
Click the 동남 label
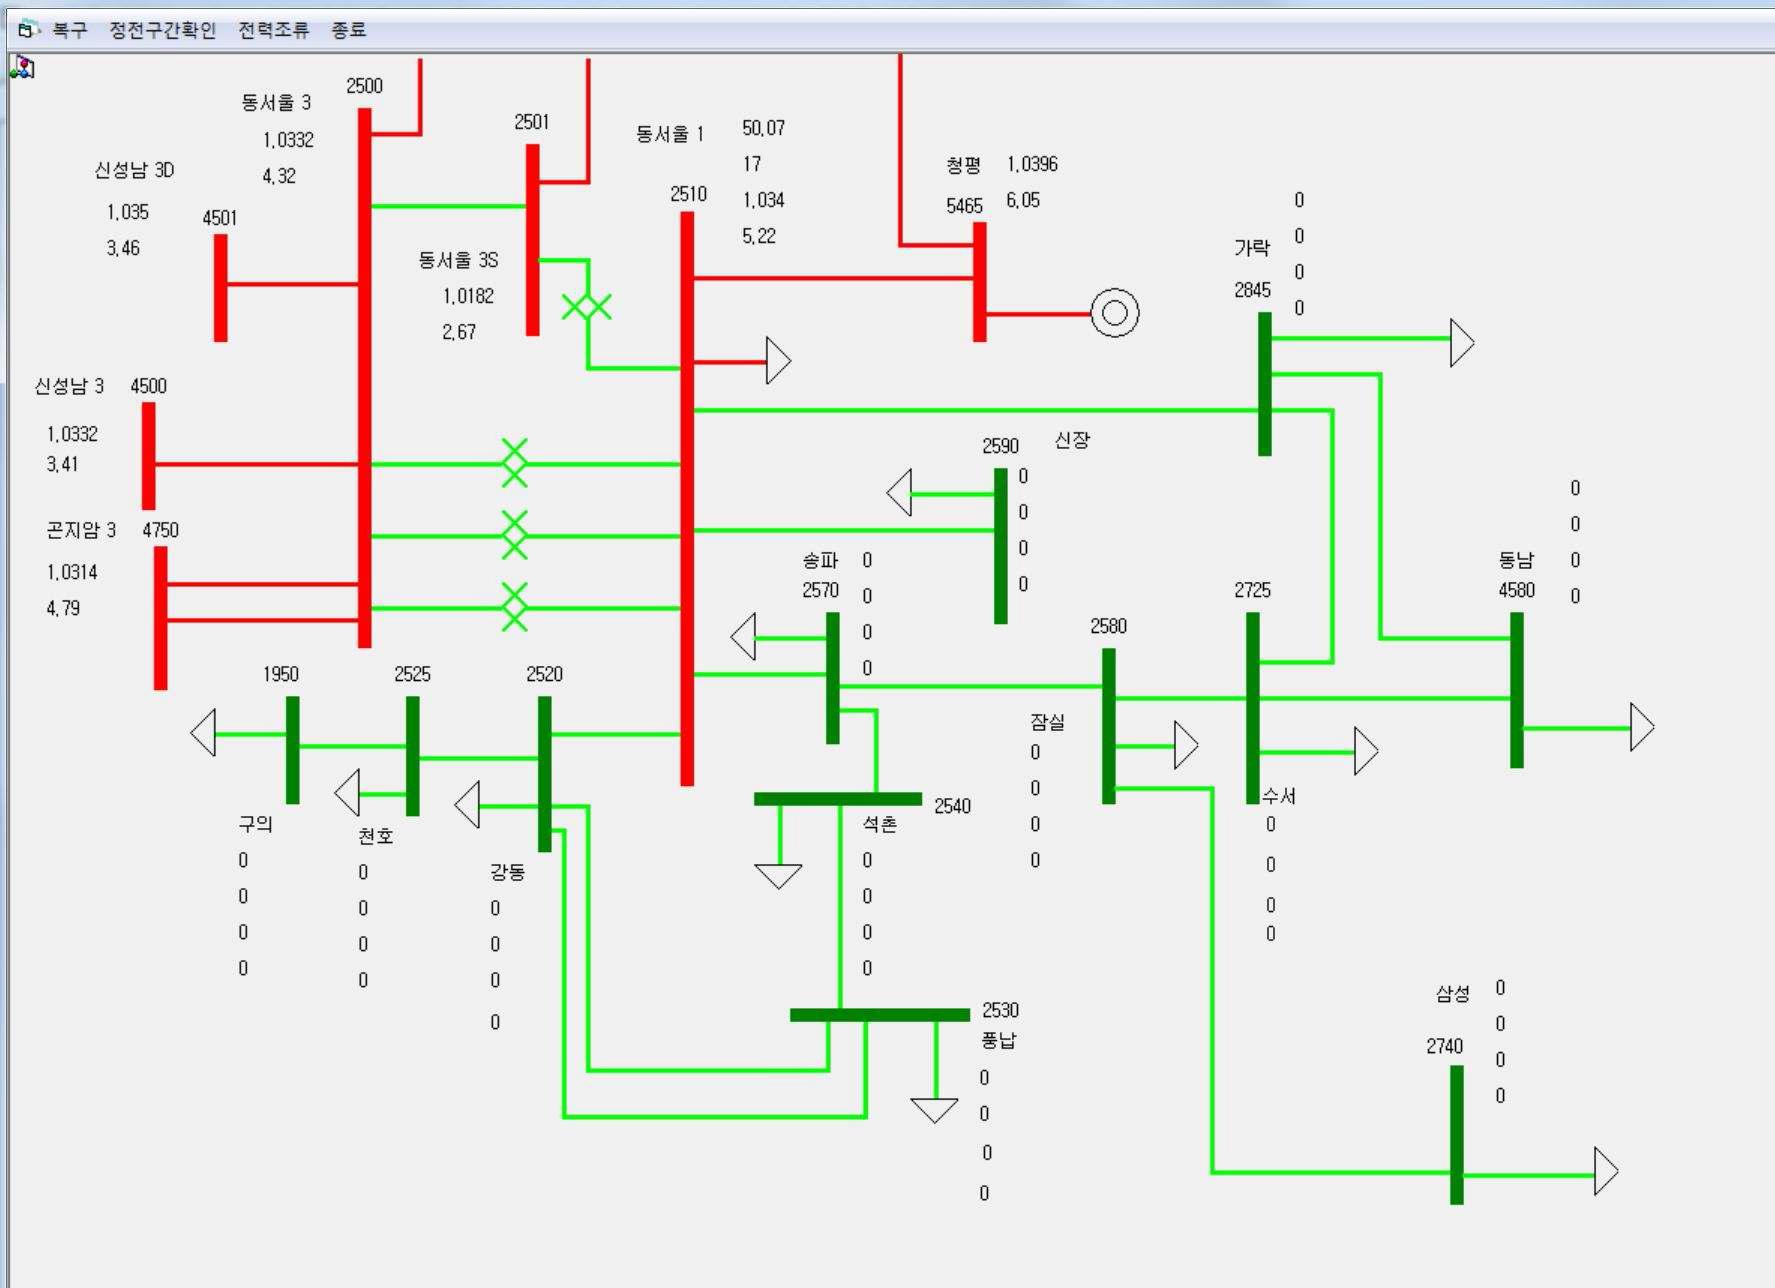[1516, 560]
